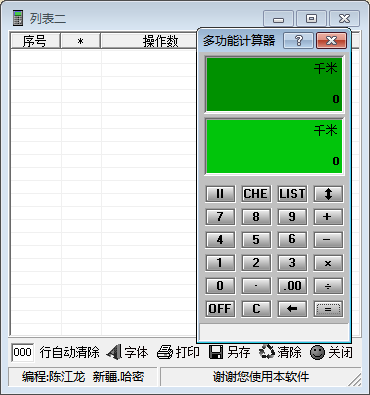
Task: Turn off calculator with OFF key
Action: tap(220, 309)
